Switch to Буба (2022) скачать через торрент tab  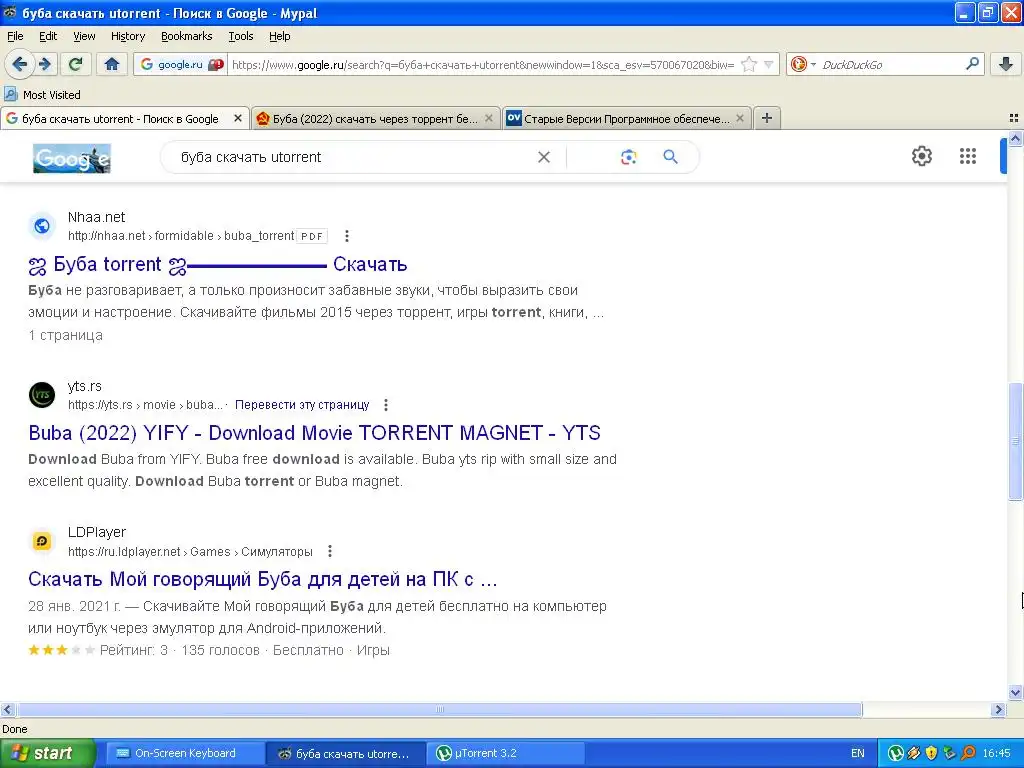click(x=376, y=118)
